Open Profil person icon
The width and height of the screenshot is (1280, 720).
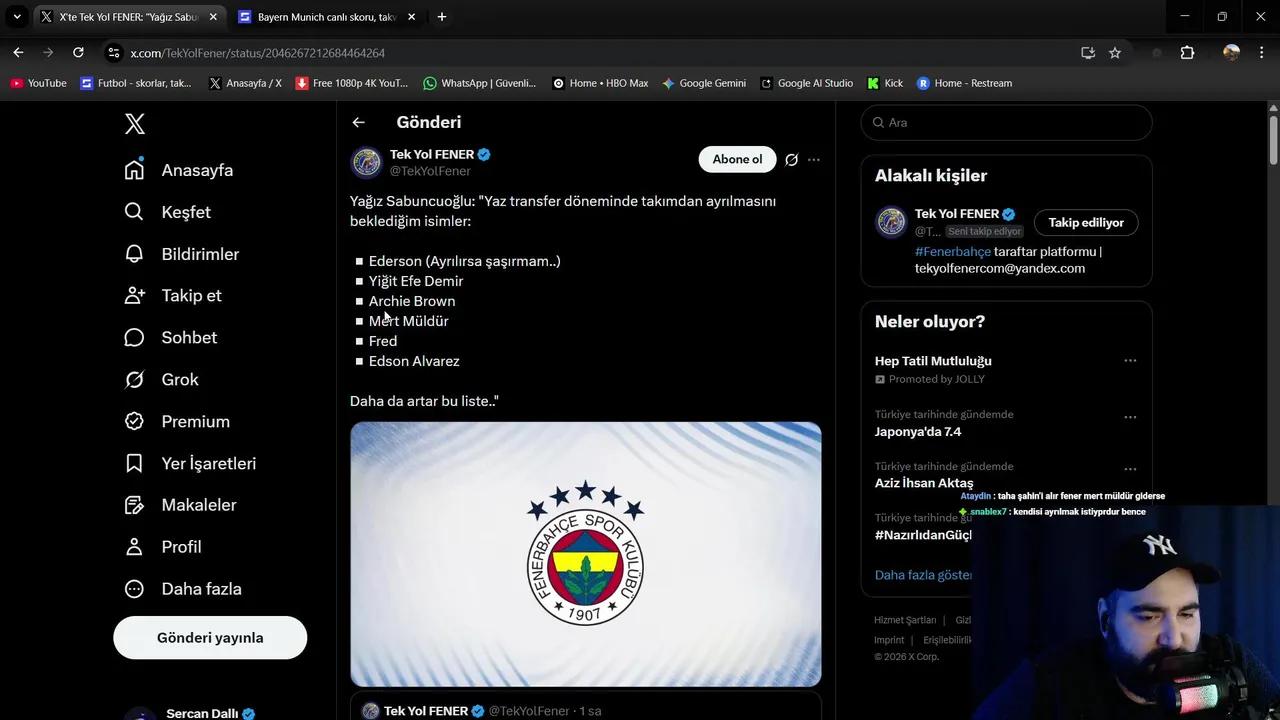(134, 547)
